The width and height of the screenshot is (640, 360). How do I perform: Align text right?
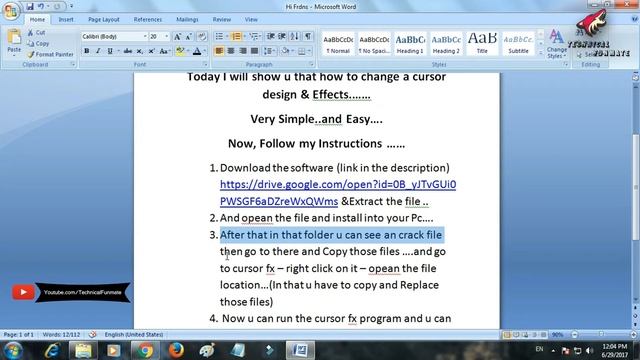click(x=243, y=51)
